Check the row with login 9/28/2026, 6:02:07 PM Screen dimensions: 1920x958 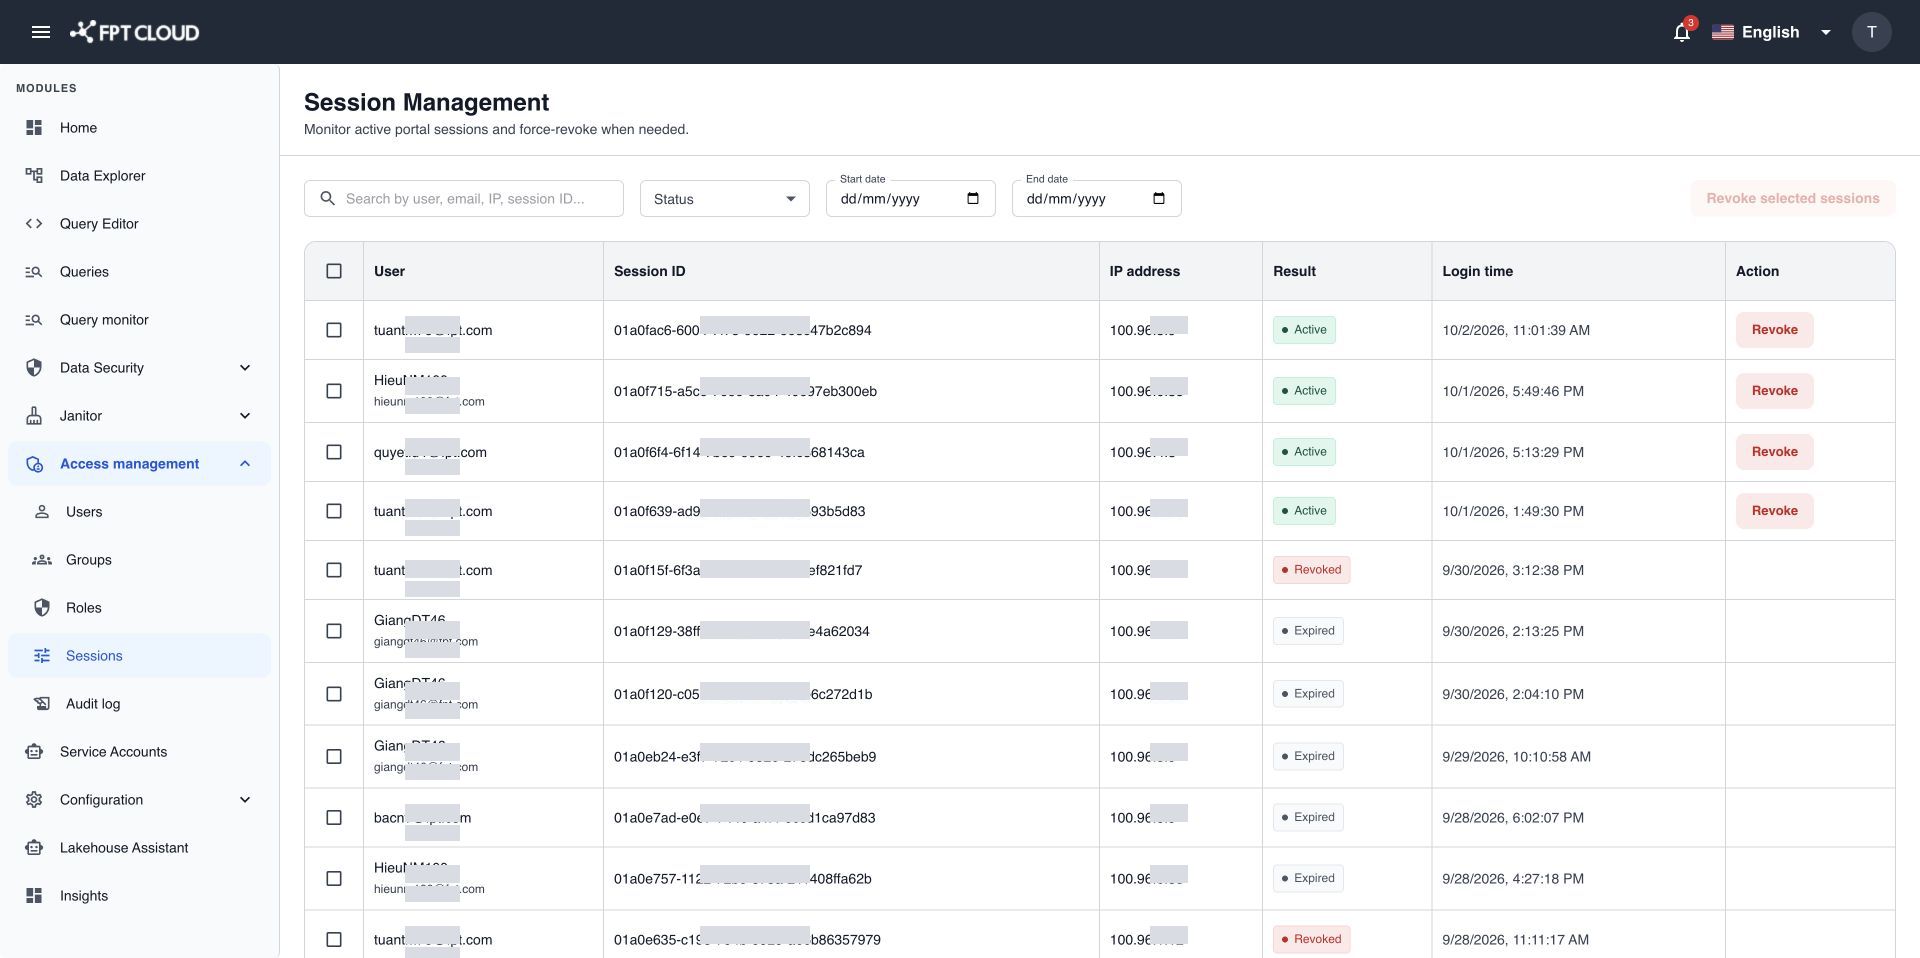point(334,818)
